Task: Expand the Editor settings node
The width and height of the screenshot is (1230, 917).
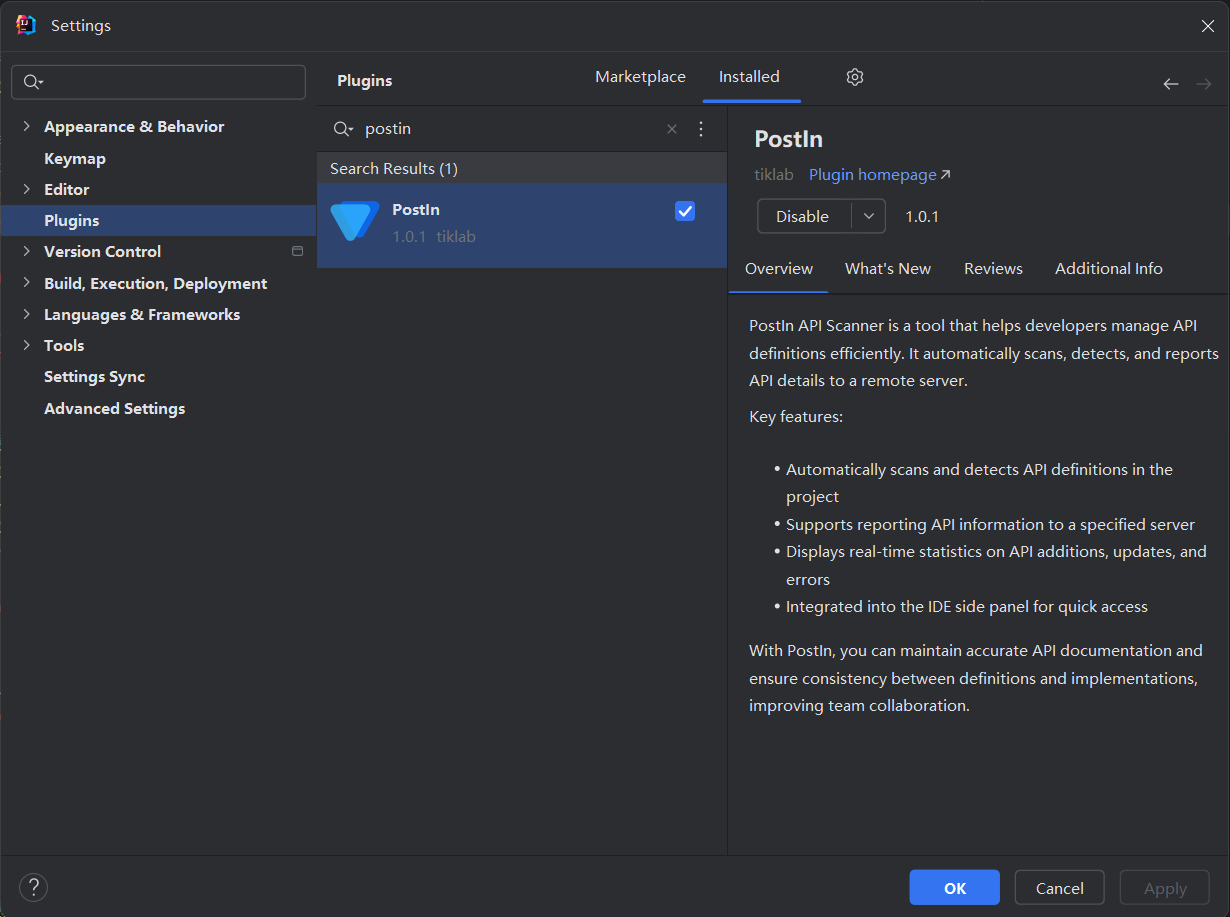Action: point(27,189)
